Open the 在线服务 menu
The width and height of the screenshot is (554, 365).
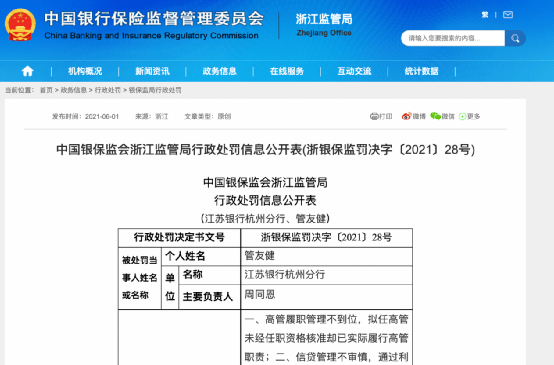(287, 71)
